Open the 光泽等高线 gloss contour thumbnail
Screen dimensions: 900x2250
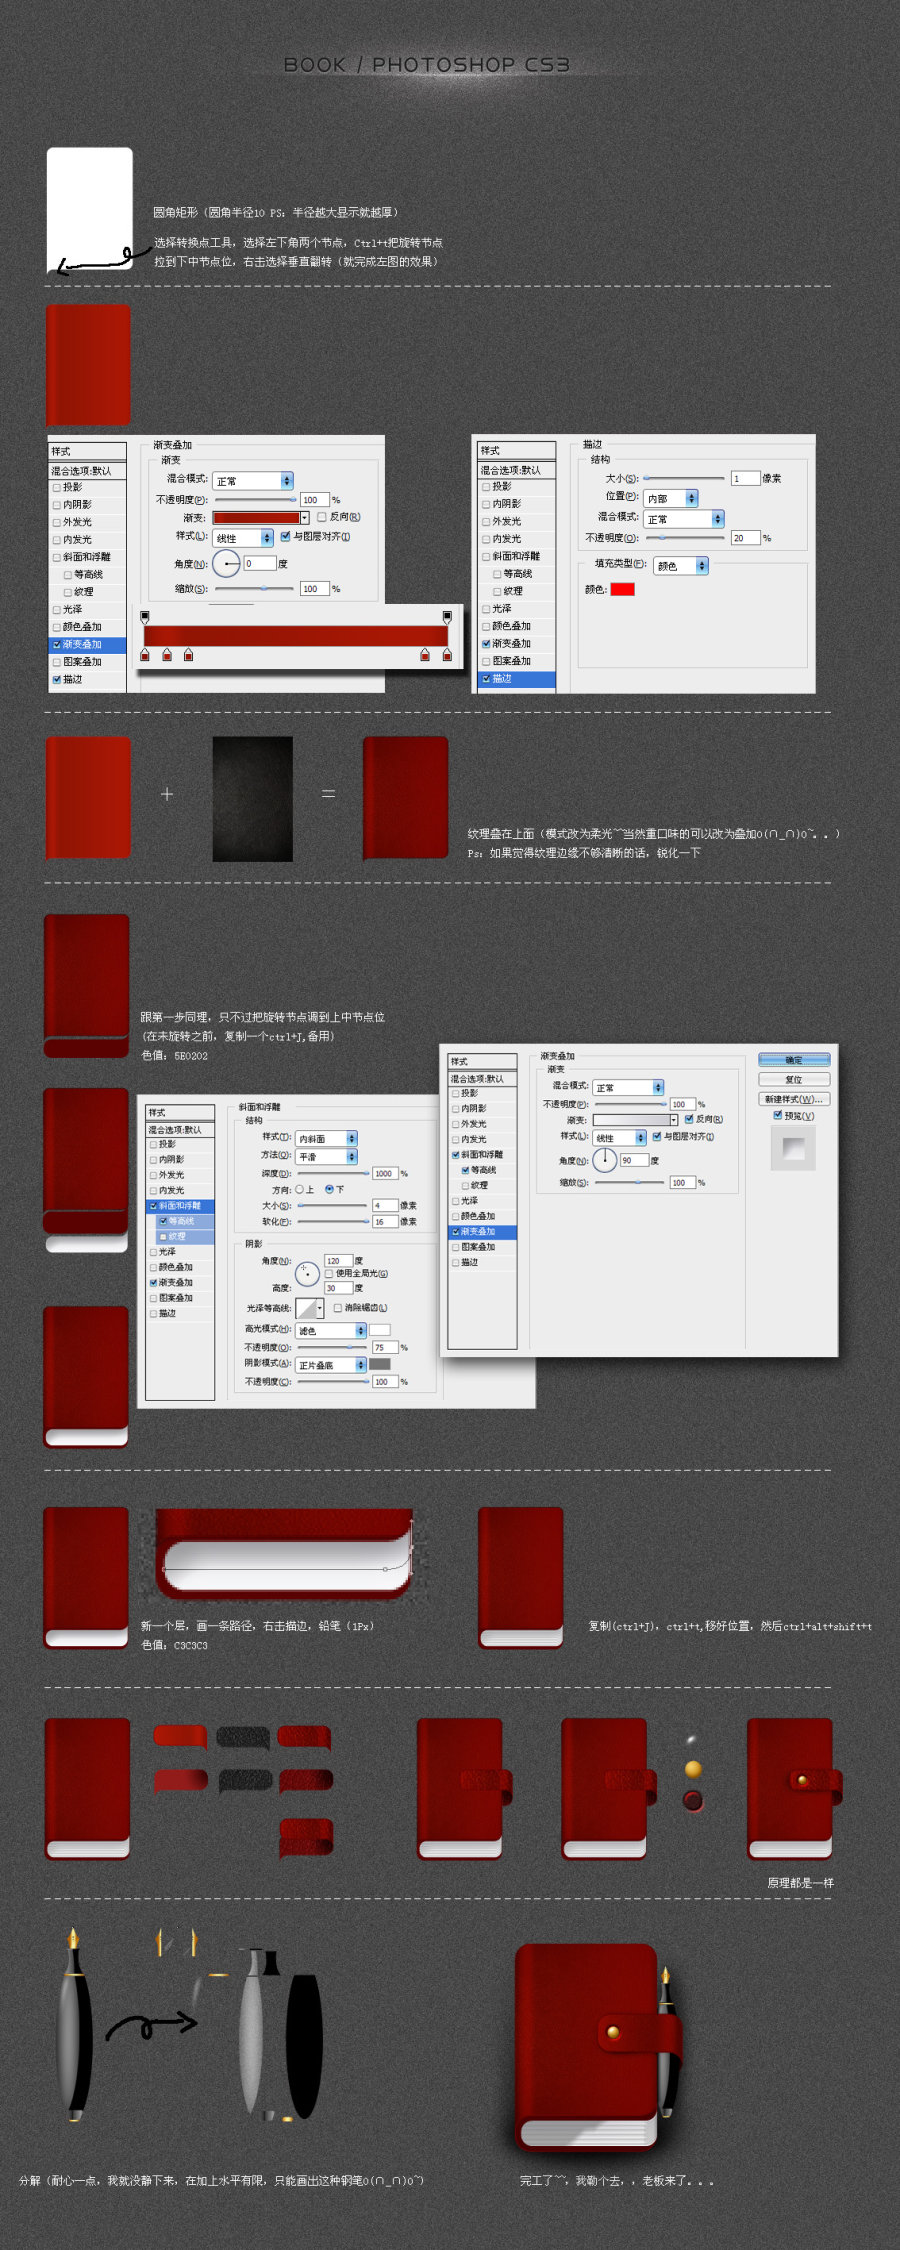[307, 1308]
